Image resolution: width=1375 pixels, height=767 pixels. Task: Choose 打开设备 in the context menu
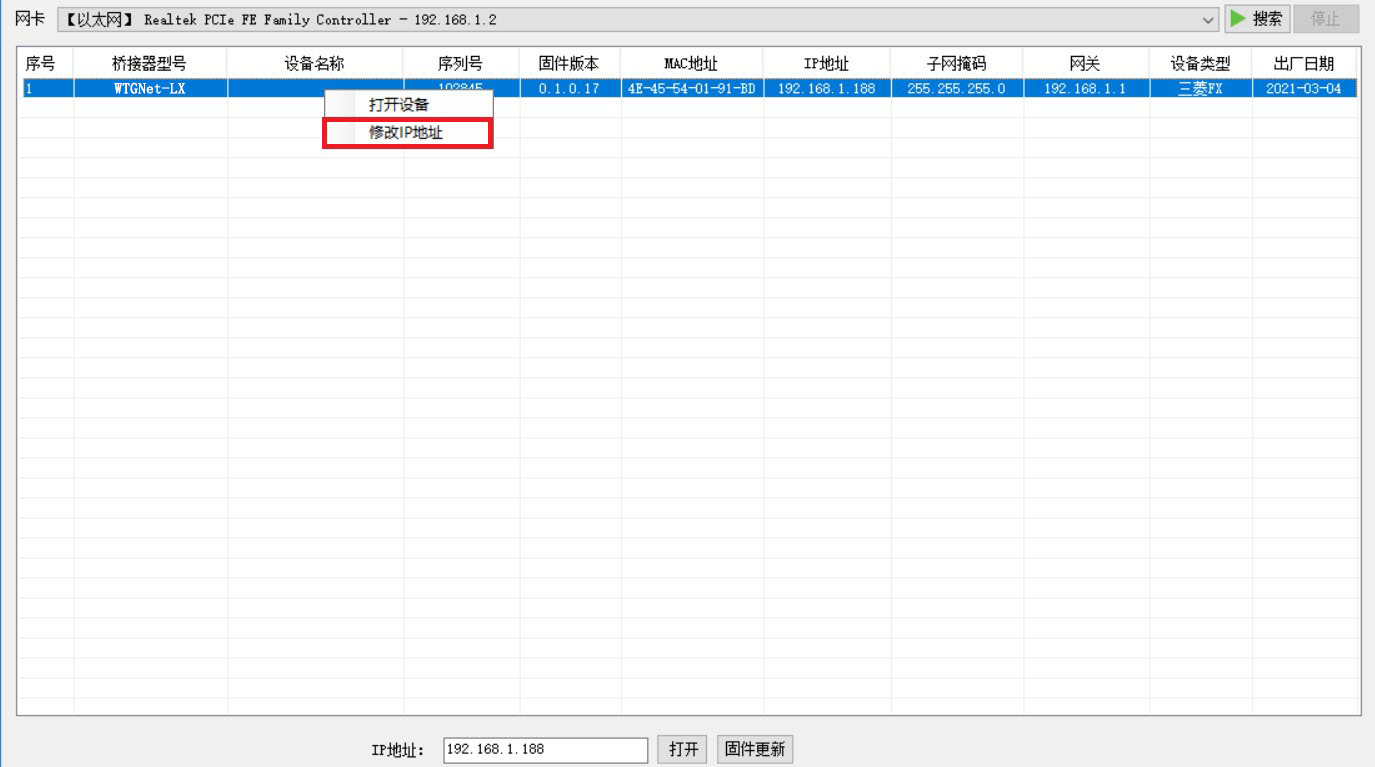[x=408, y=104]
